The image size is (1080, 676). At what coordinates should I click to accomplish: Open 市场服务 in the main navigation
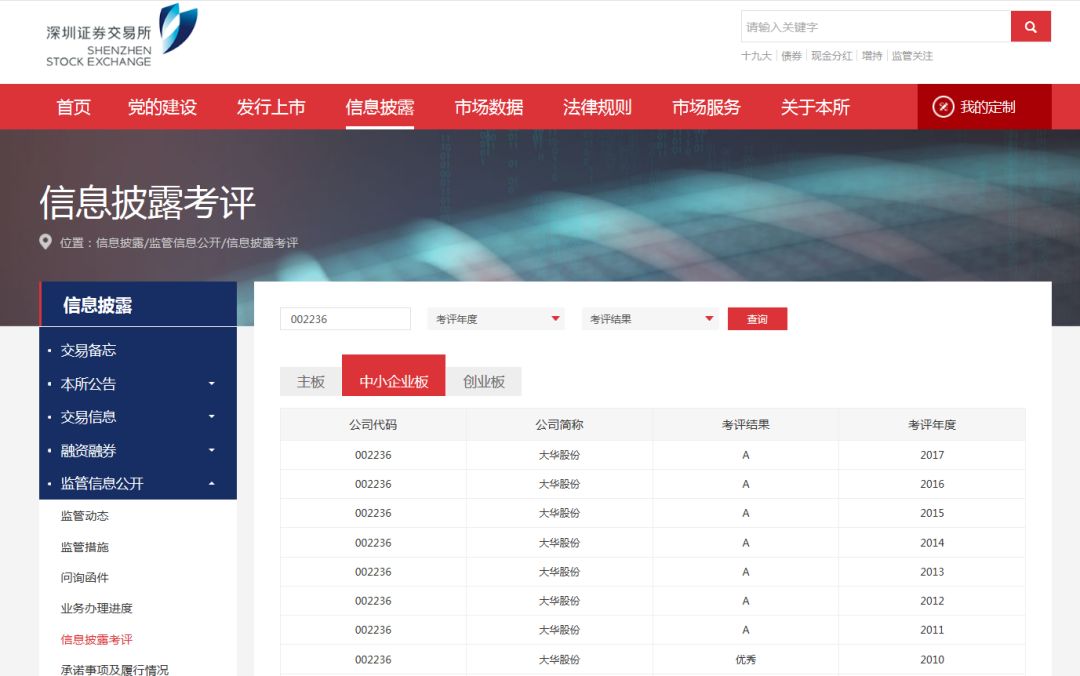point(706,107)
